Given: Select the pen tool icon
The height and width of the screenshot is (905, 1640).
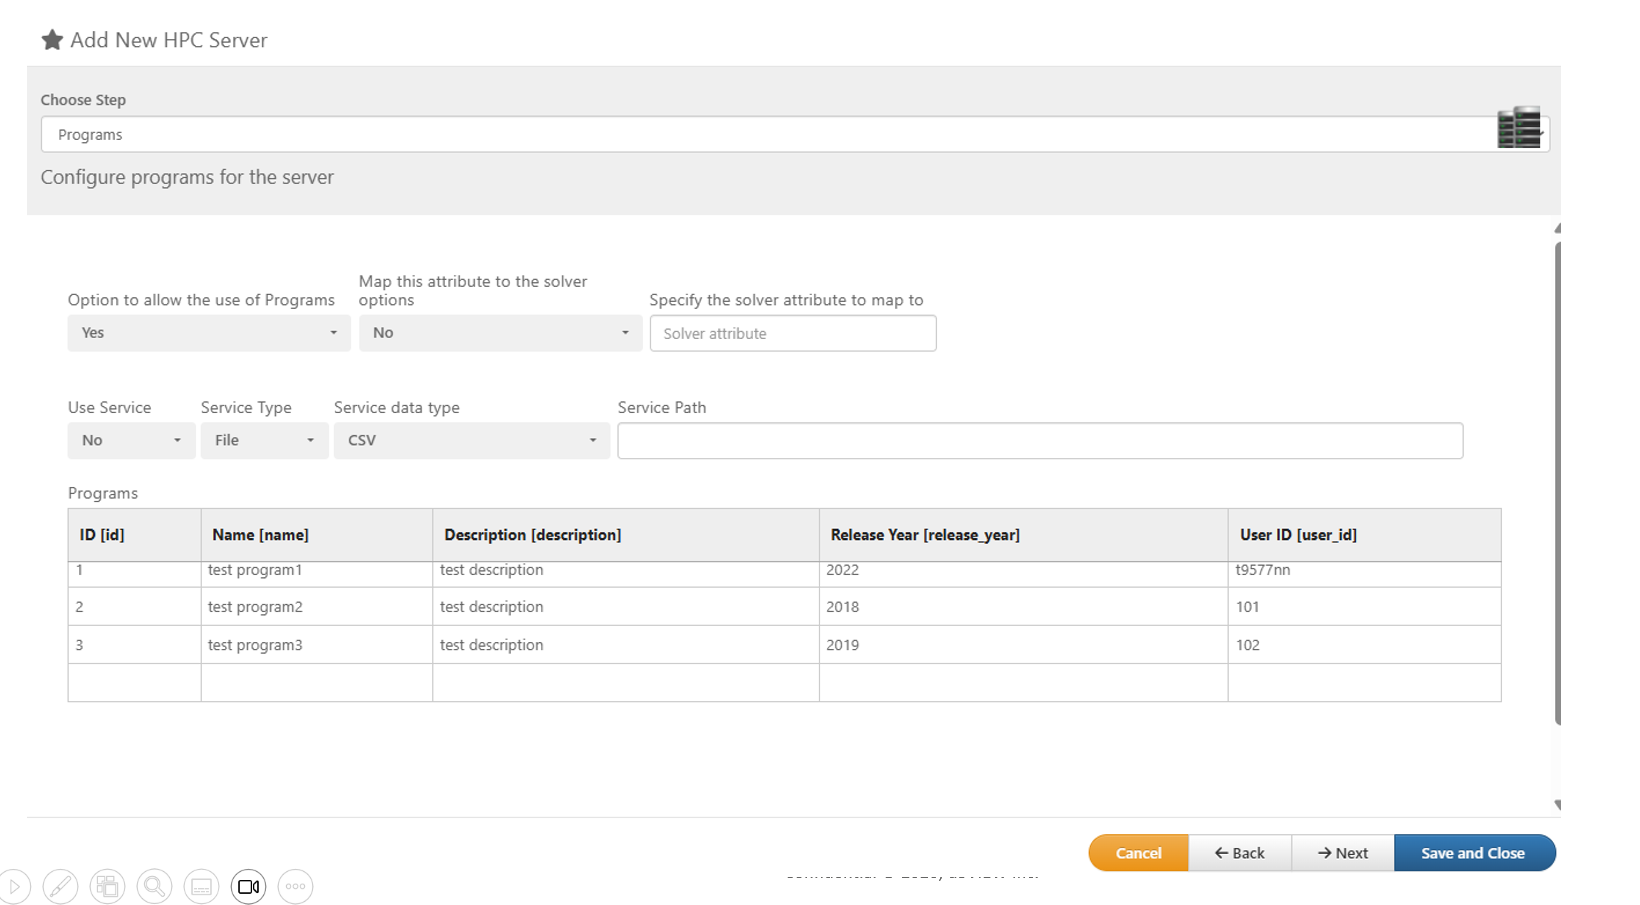Looking at the screenshot, I should pyautogui.click(x=60, y=887).
